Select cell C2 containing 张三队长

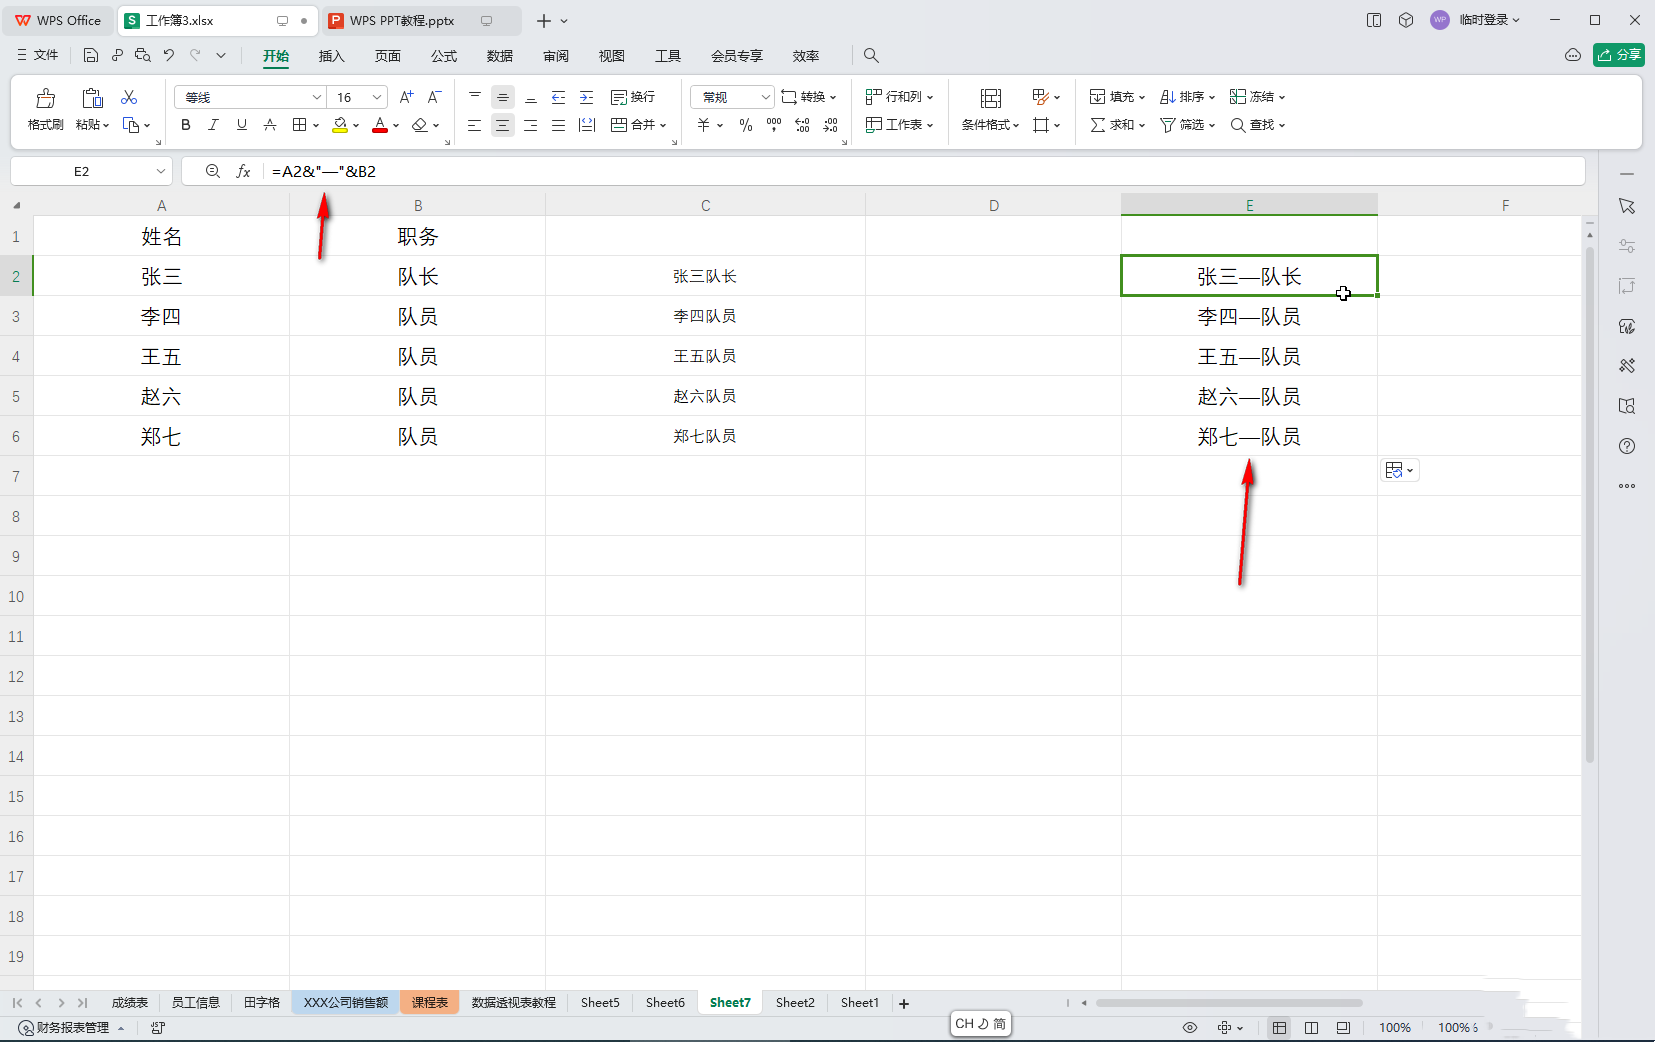(x=705, y=276)
